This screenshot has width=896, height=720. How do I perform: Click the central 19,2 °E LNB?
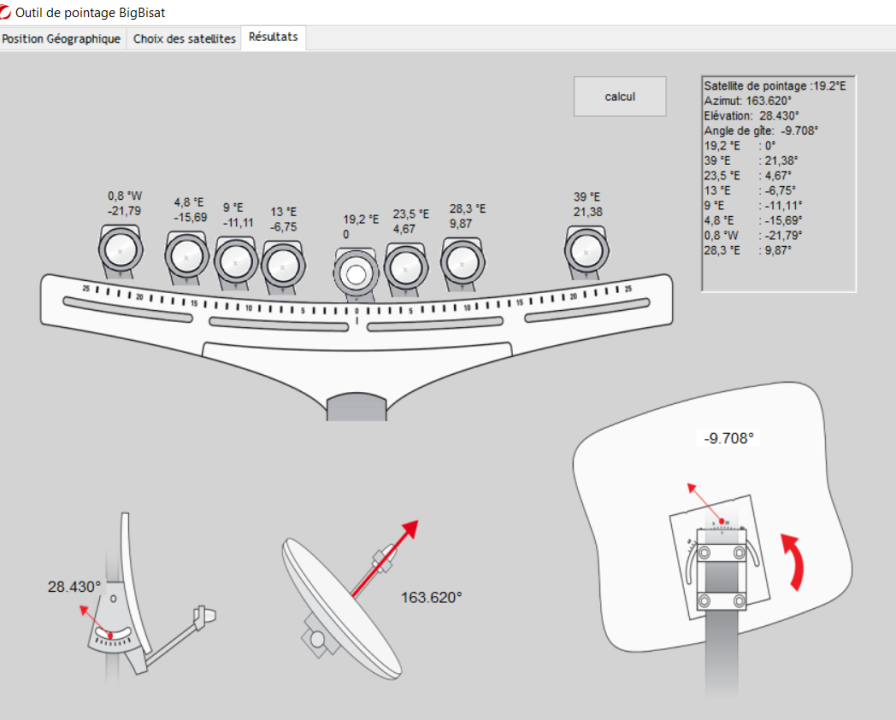pyautogui.click(x=355, y=271)
